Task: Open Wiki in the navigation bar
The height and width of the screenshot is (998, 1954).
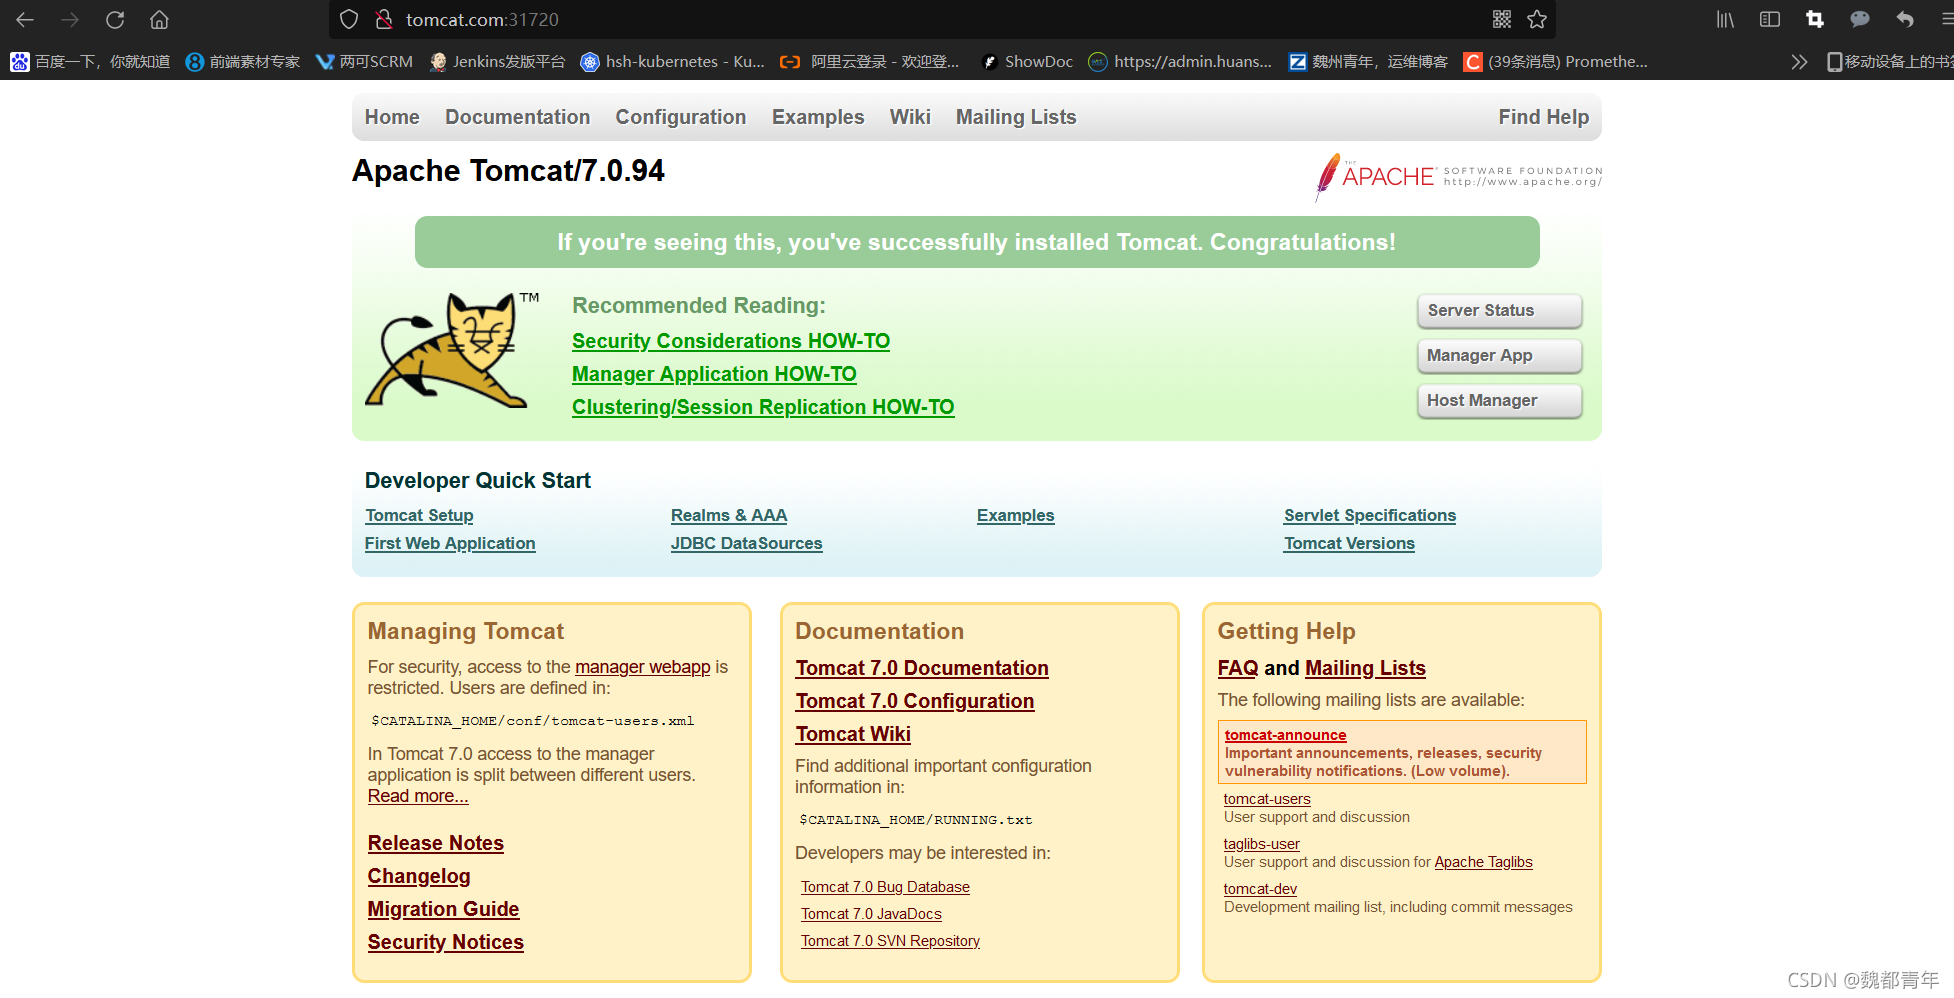Action: click(x=910, y=117)
